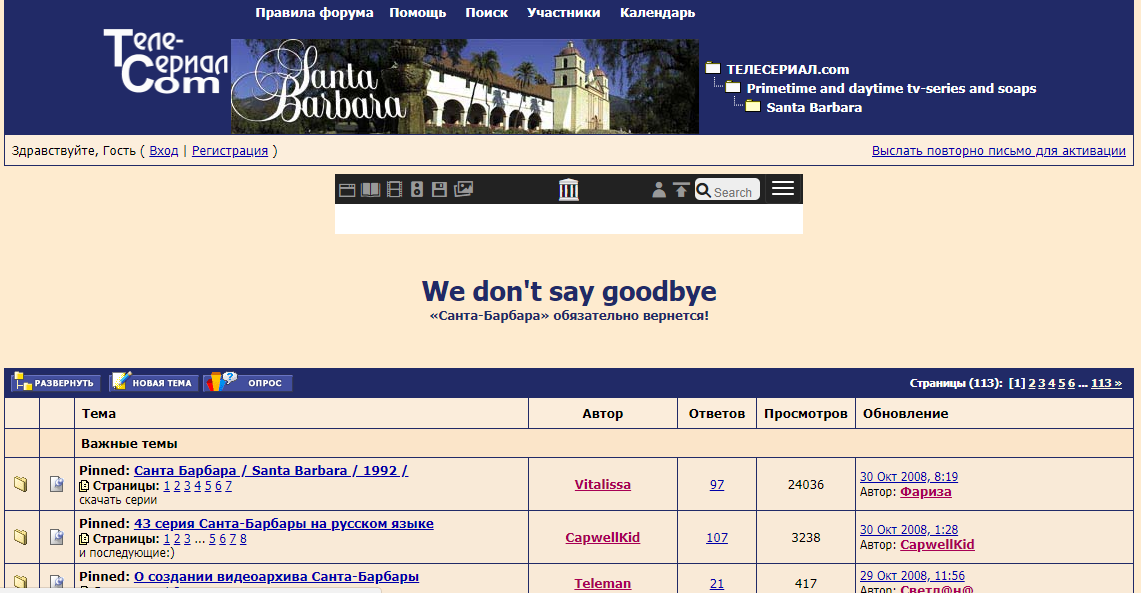The height and width of the screenshot is (593, 1141).
Task: Open Primetime and daytime tv-series and soaps link
Action: pyautogui.click(x=891, y=88)
